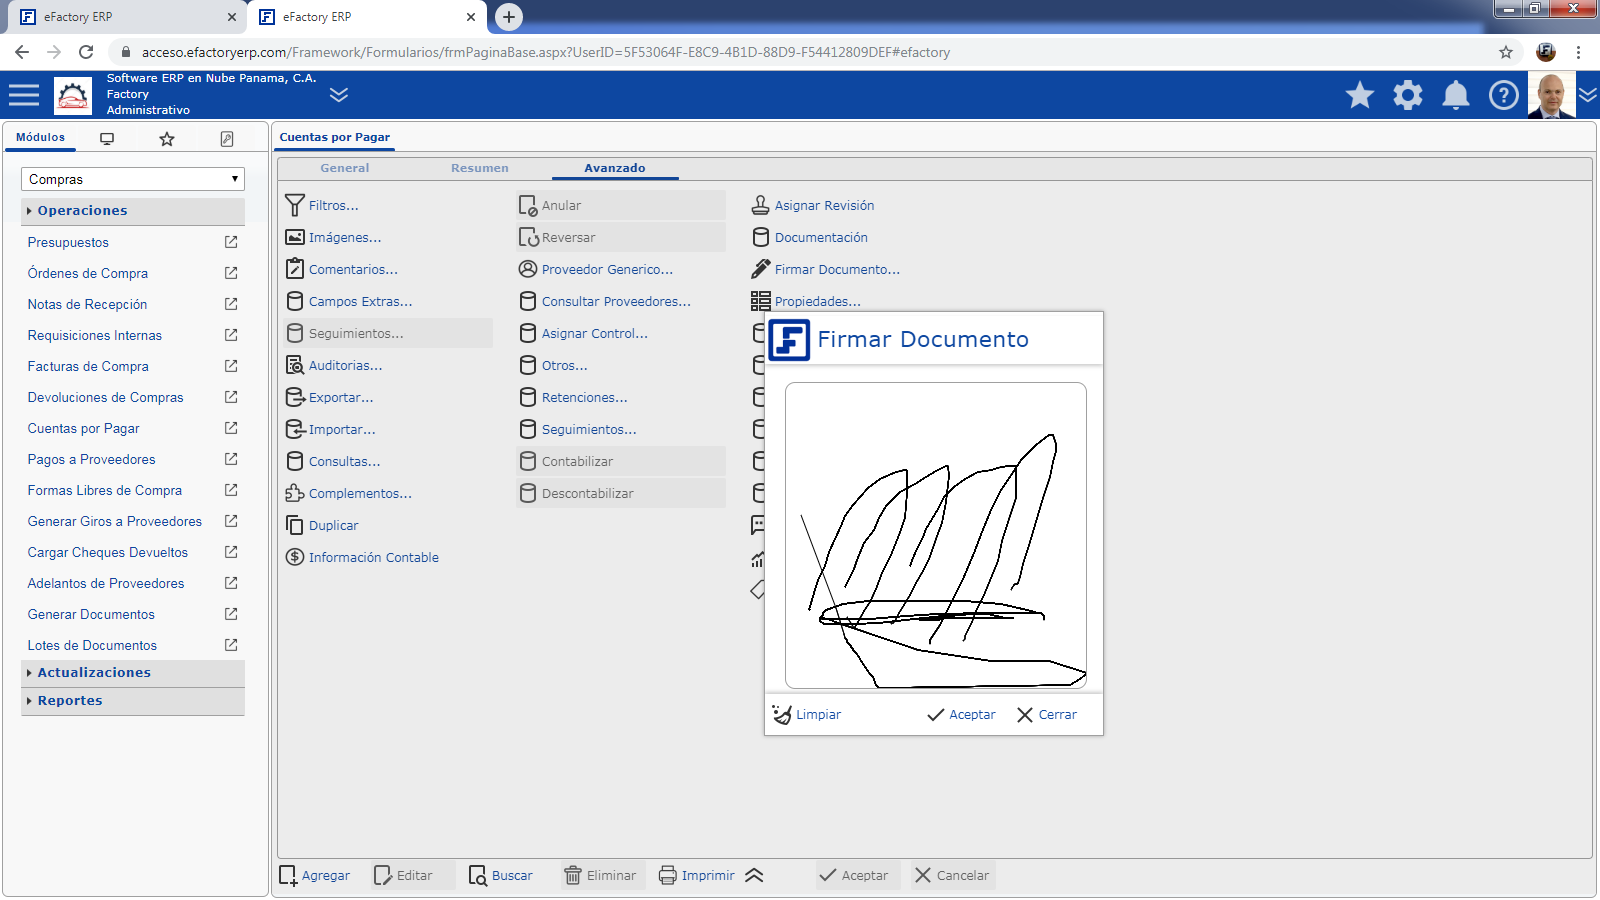This screenshot has width=1600, height=900.
Task: Click Limpiar to clear the signature
Action: point(807,714)
